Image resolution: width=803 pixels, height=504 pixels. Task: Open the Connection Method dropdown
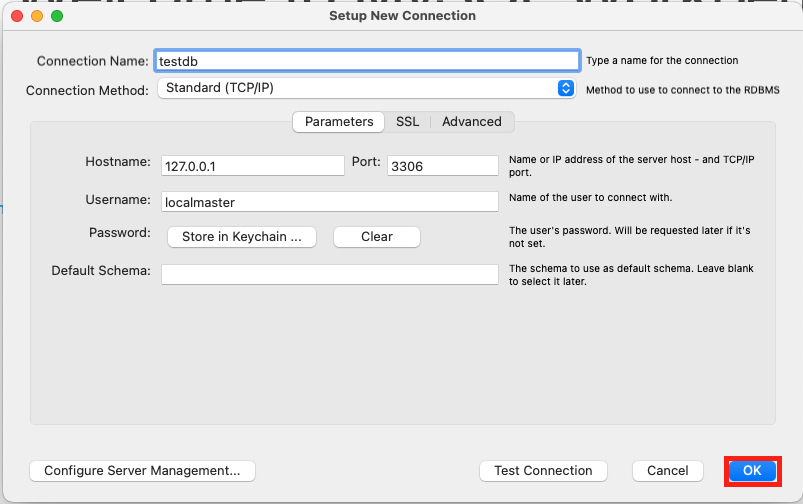pyautogui.click(x=367, y=88)
